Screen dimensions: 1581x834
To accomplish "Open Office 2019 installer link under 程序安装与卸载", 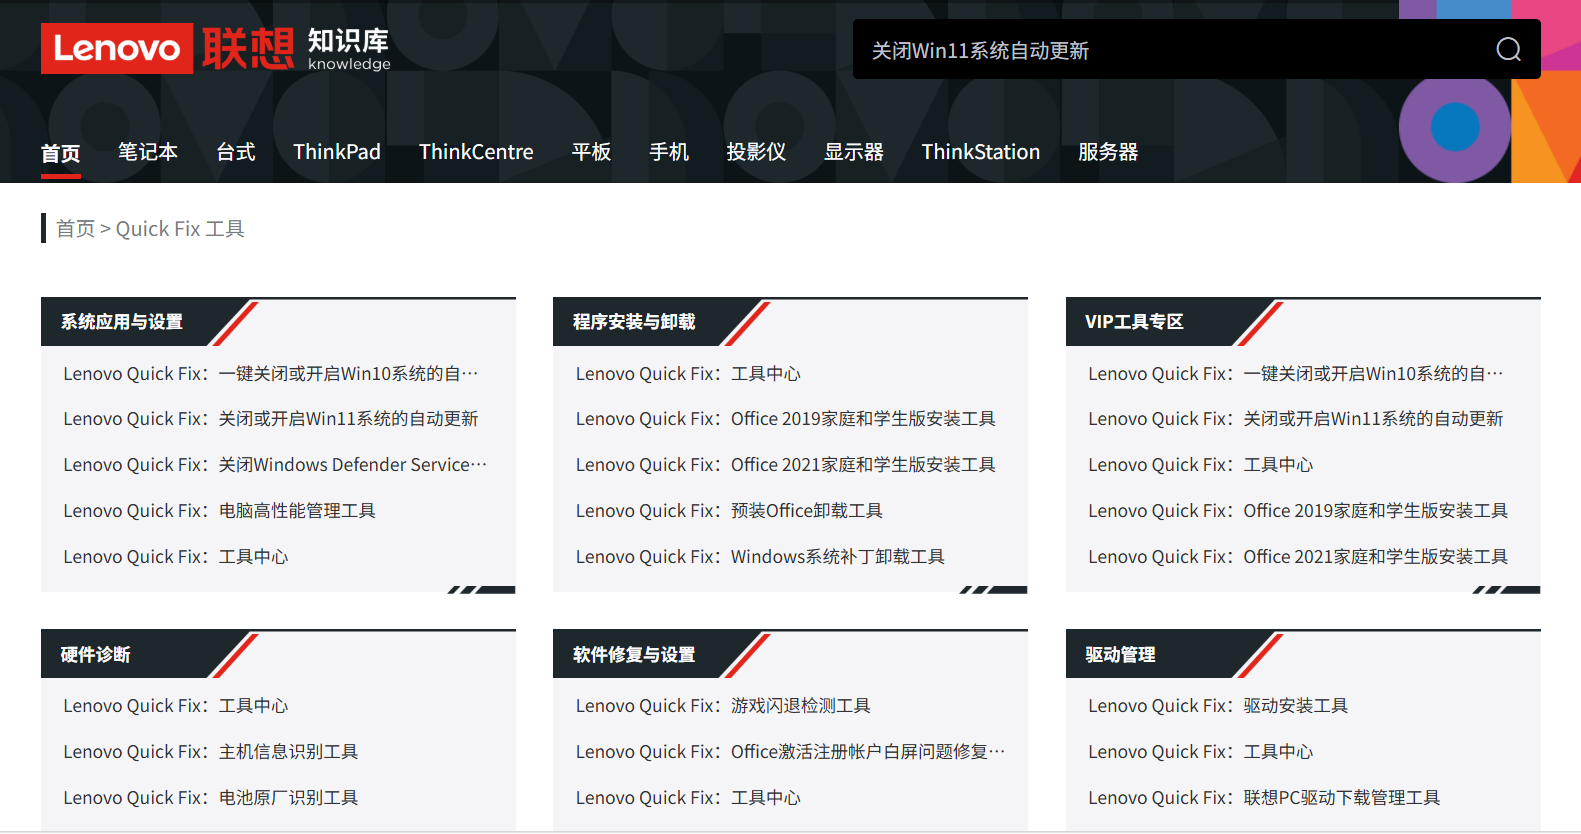I will (x=786, y=419).
